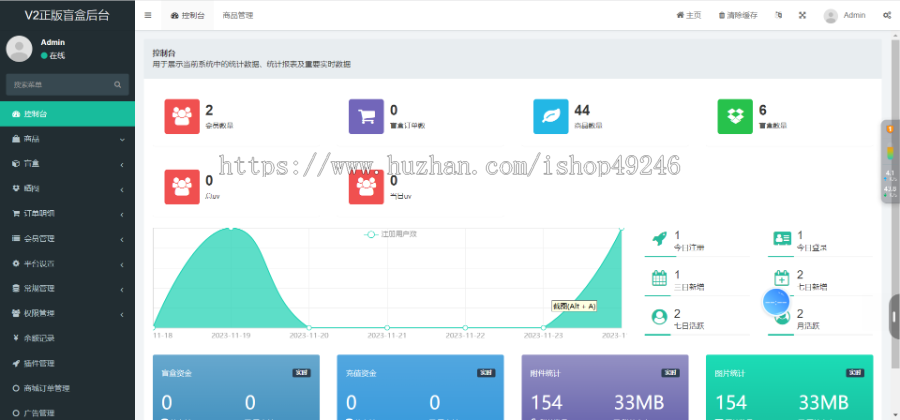Viewport: 900px width, 420px height.
Task: Expand the 权限管理 sidebar menu
Action: (x=67, y=313)
